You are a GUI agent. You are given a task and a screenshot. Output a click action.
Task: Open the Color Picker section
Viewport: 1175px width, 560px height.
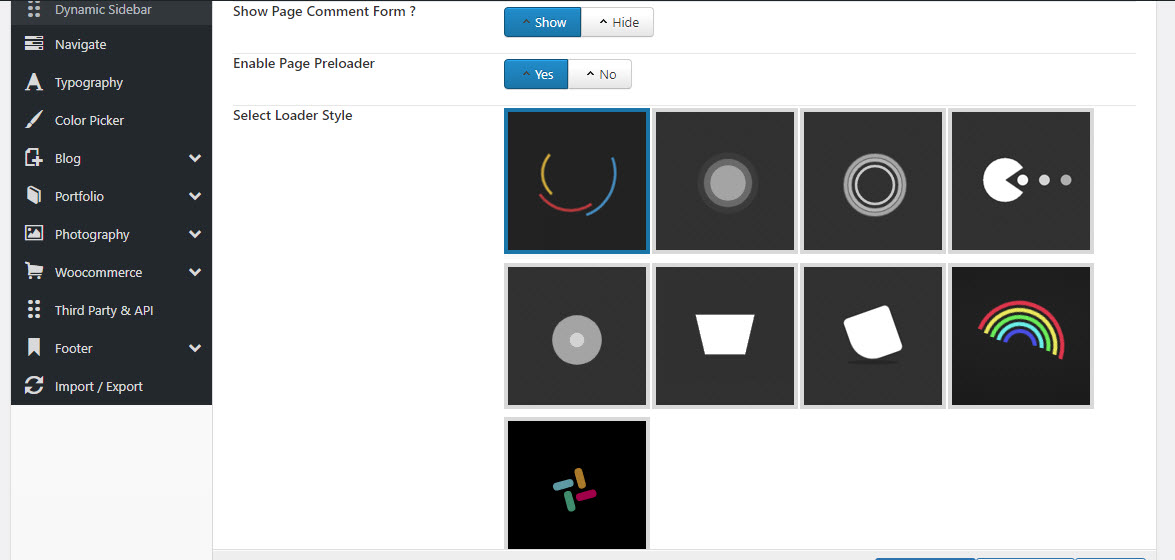pos(112,120)
